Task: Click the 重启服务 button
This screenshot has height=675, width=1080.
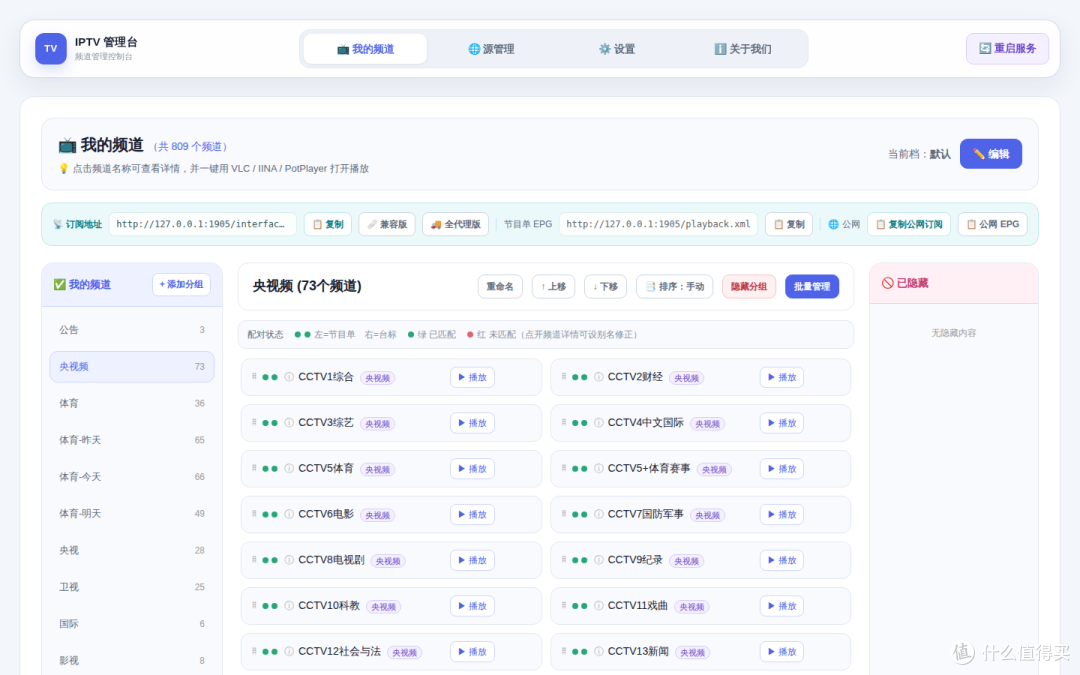Action: pyautogui.click(x=1007, y=49)
